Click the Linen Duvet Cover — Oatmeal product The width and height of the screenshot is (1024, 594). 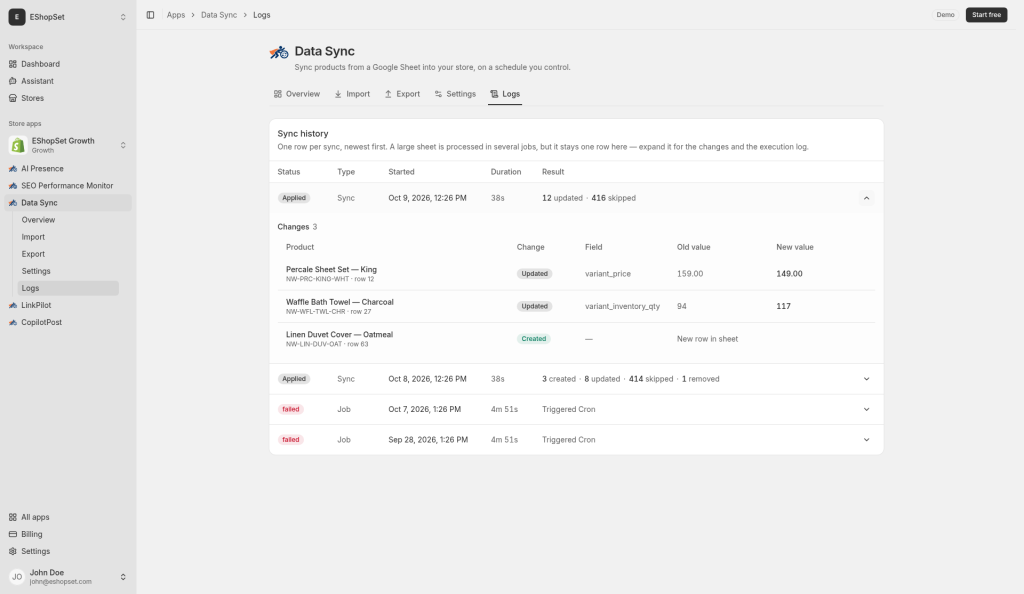(340, 335)
